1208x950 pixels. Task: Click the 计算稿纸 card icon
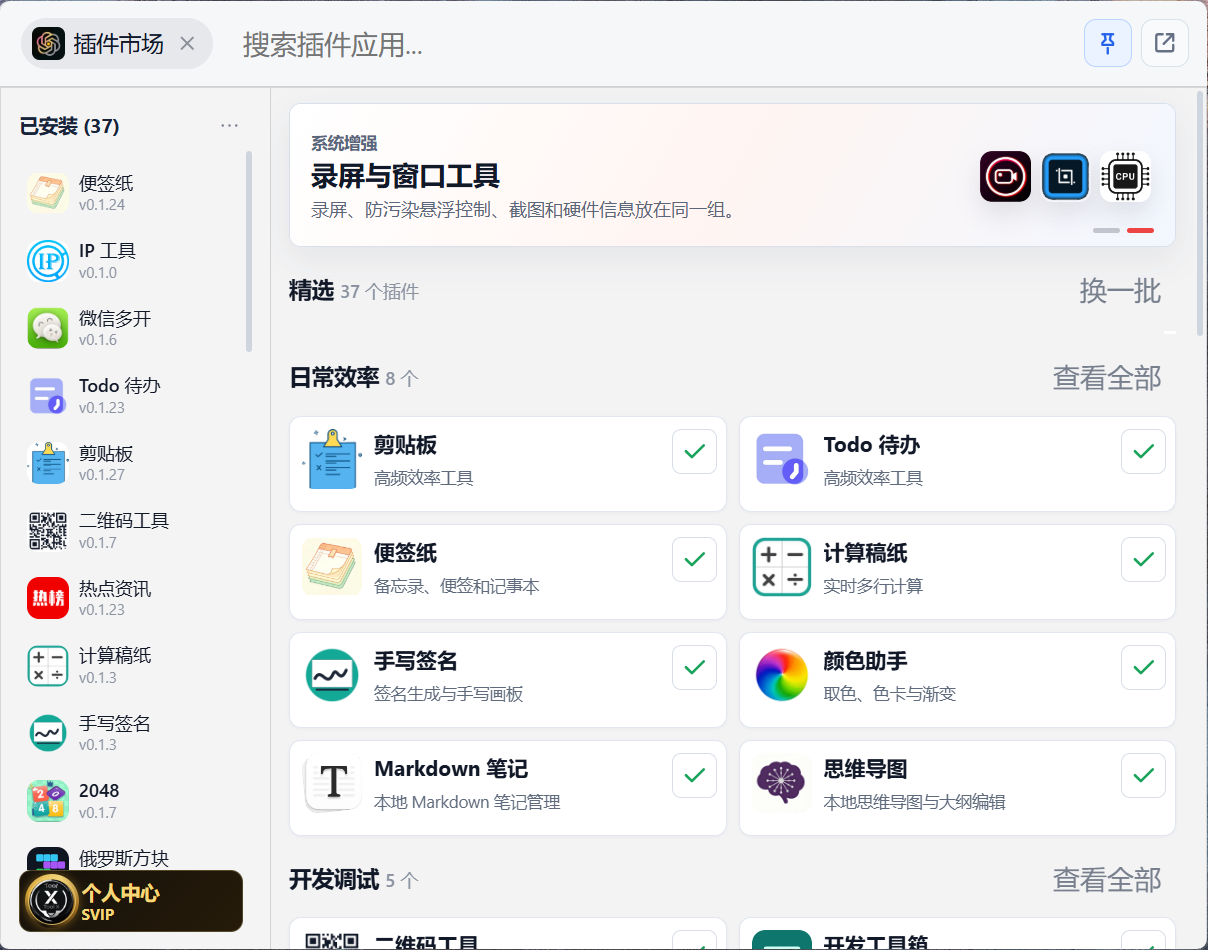click(x=781, y=567)
